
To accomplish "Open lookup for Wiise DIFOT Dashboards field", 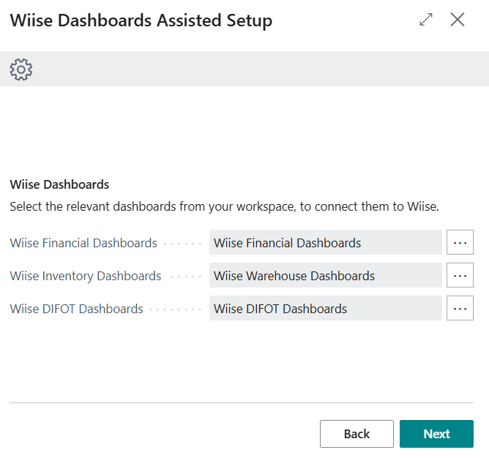I will (460, 309).
